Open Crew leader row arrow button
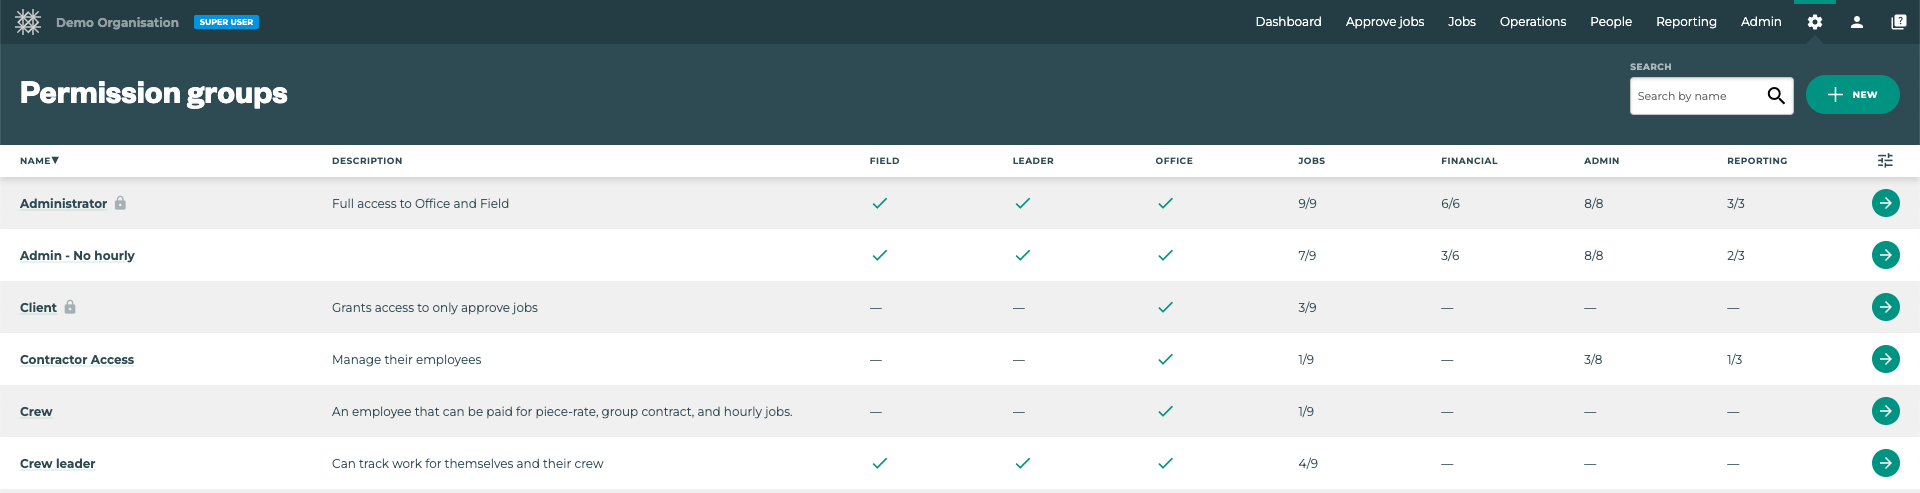 click(1885, 463)
